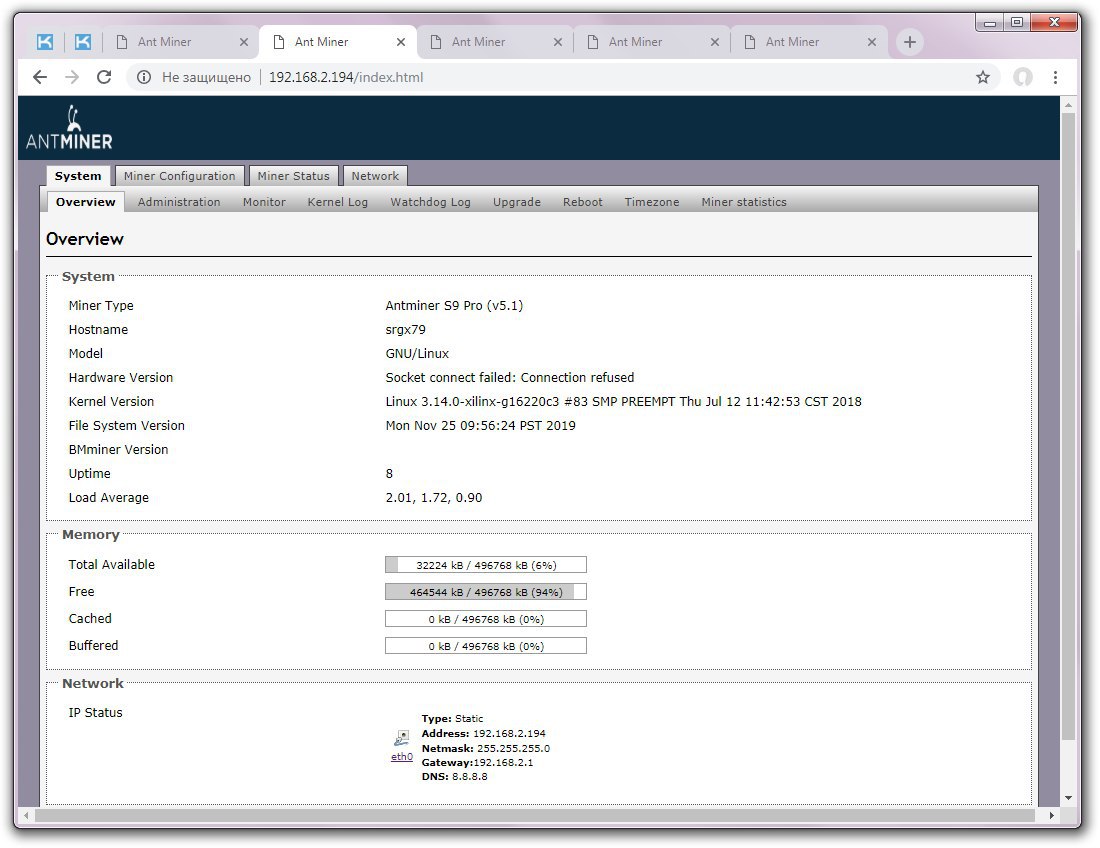Go back to previous page
Image resolution: width=1100 pixels, height=848 pixels.
click(x=40, y=77)
